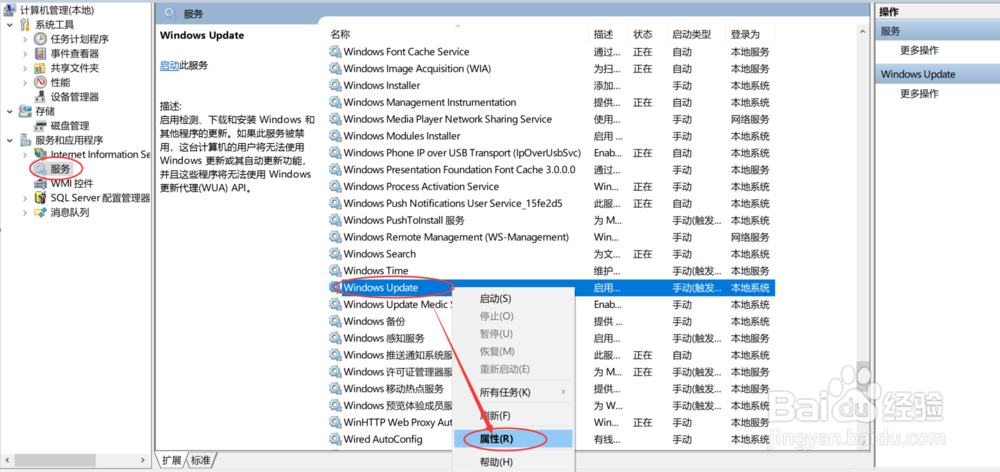
Task: Click the Performance (性能) icon
Action: coord(41,82)
